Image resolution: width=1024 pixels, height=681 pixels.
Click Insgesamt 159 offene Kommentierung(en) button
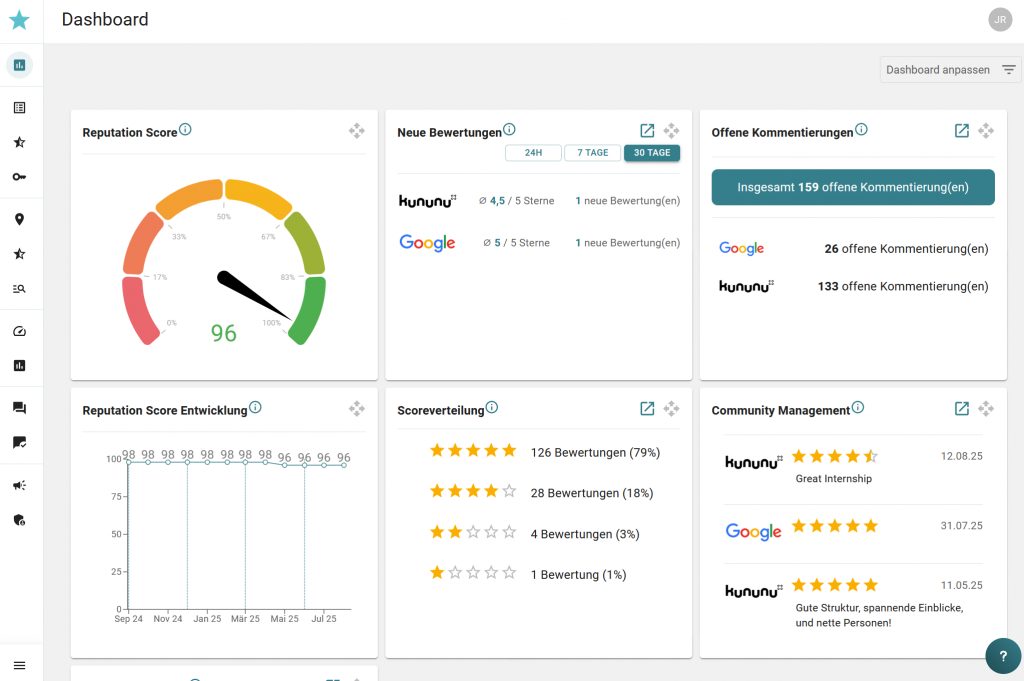(x=853, y=187)
